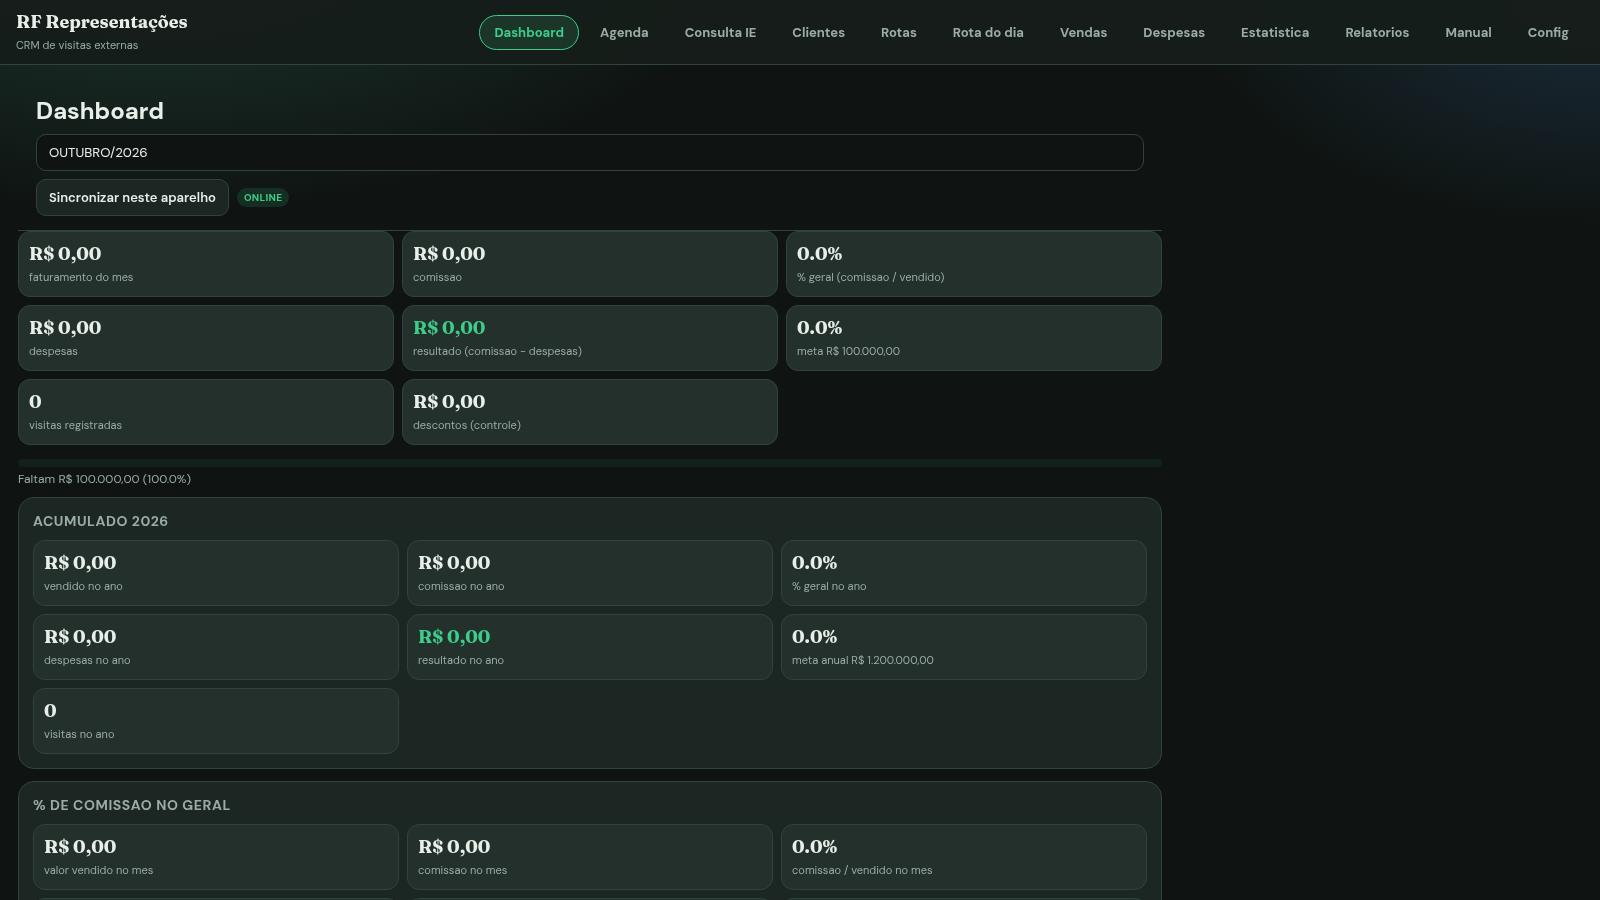Viewport: 1600px width, 900px height.
Task: Click the "descontos (controle)" label
Action: (x=467, y=426)
